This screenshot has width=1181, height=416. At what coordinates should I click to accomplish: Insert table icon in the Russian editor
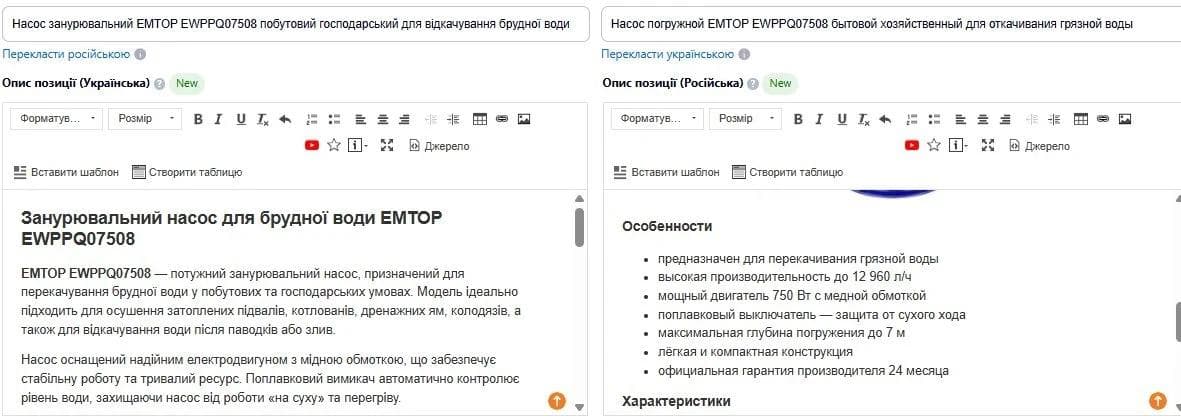click(1080, 119)
